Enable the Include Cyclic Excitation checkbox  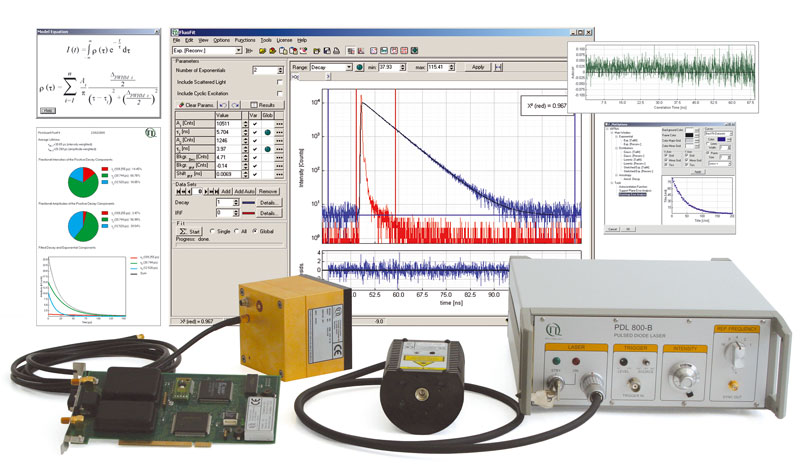pyautogui.click(x=280, y=94)
